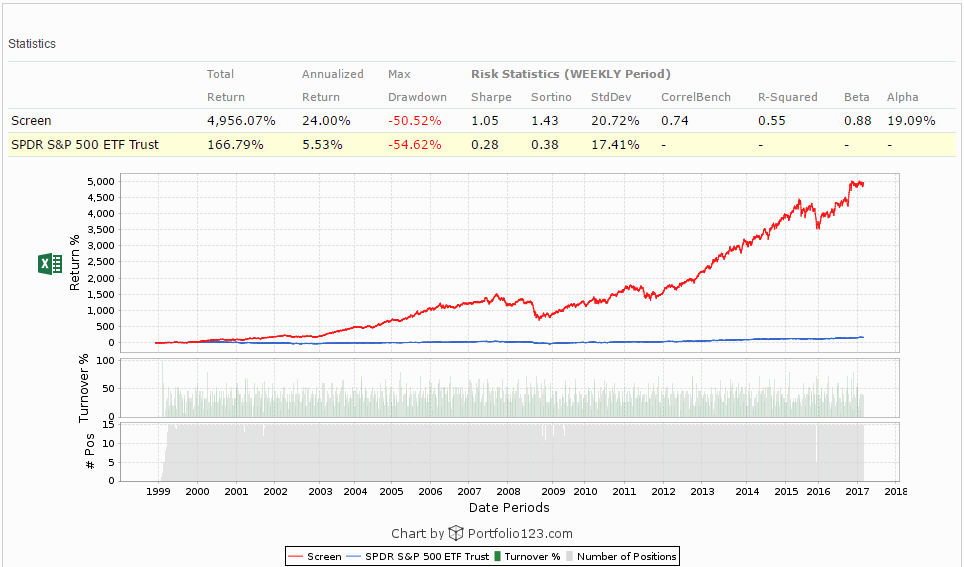Click the Screen StdDev value 20.72%
964x567 pixels.
(615, 121)
